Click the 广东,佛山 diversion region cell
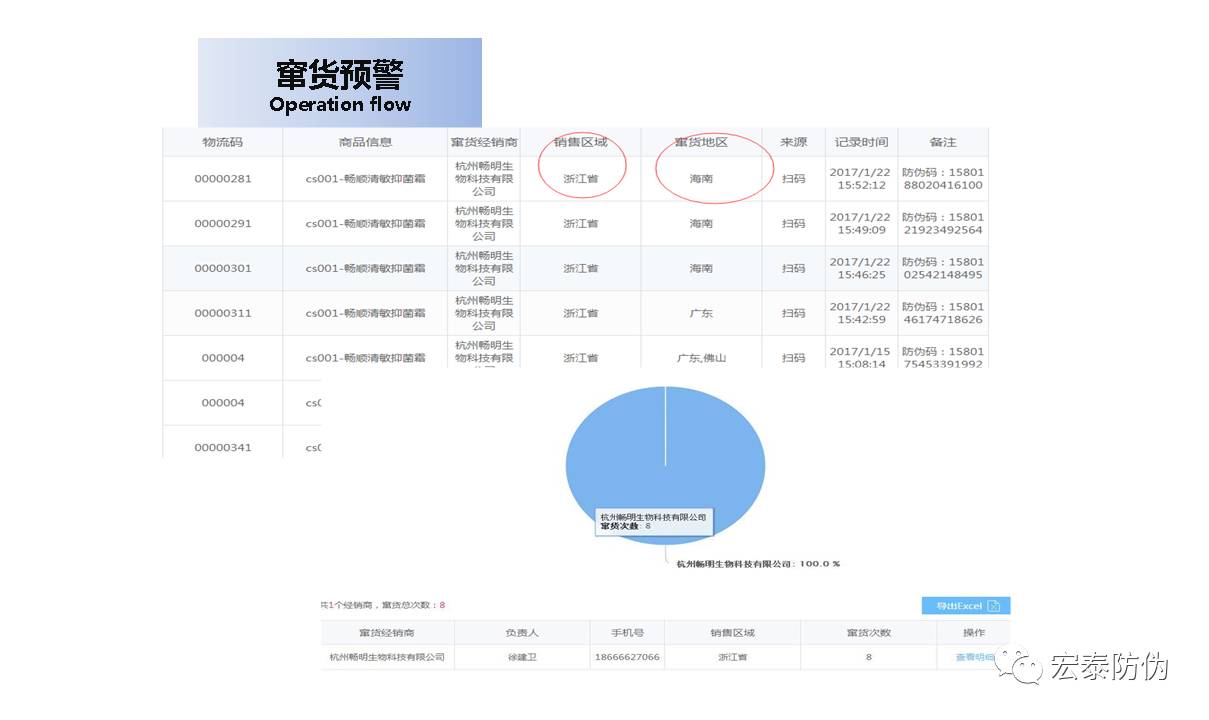Viewport: 1209px width, 720px height. pos(702,356)
